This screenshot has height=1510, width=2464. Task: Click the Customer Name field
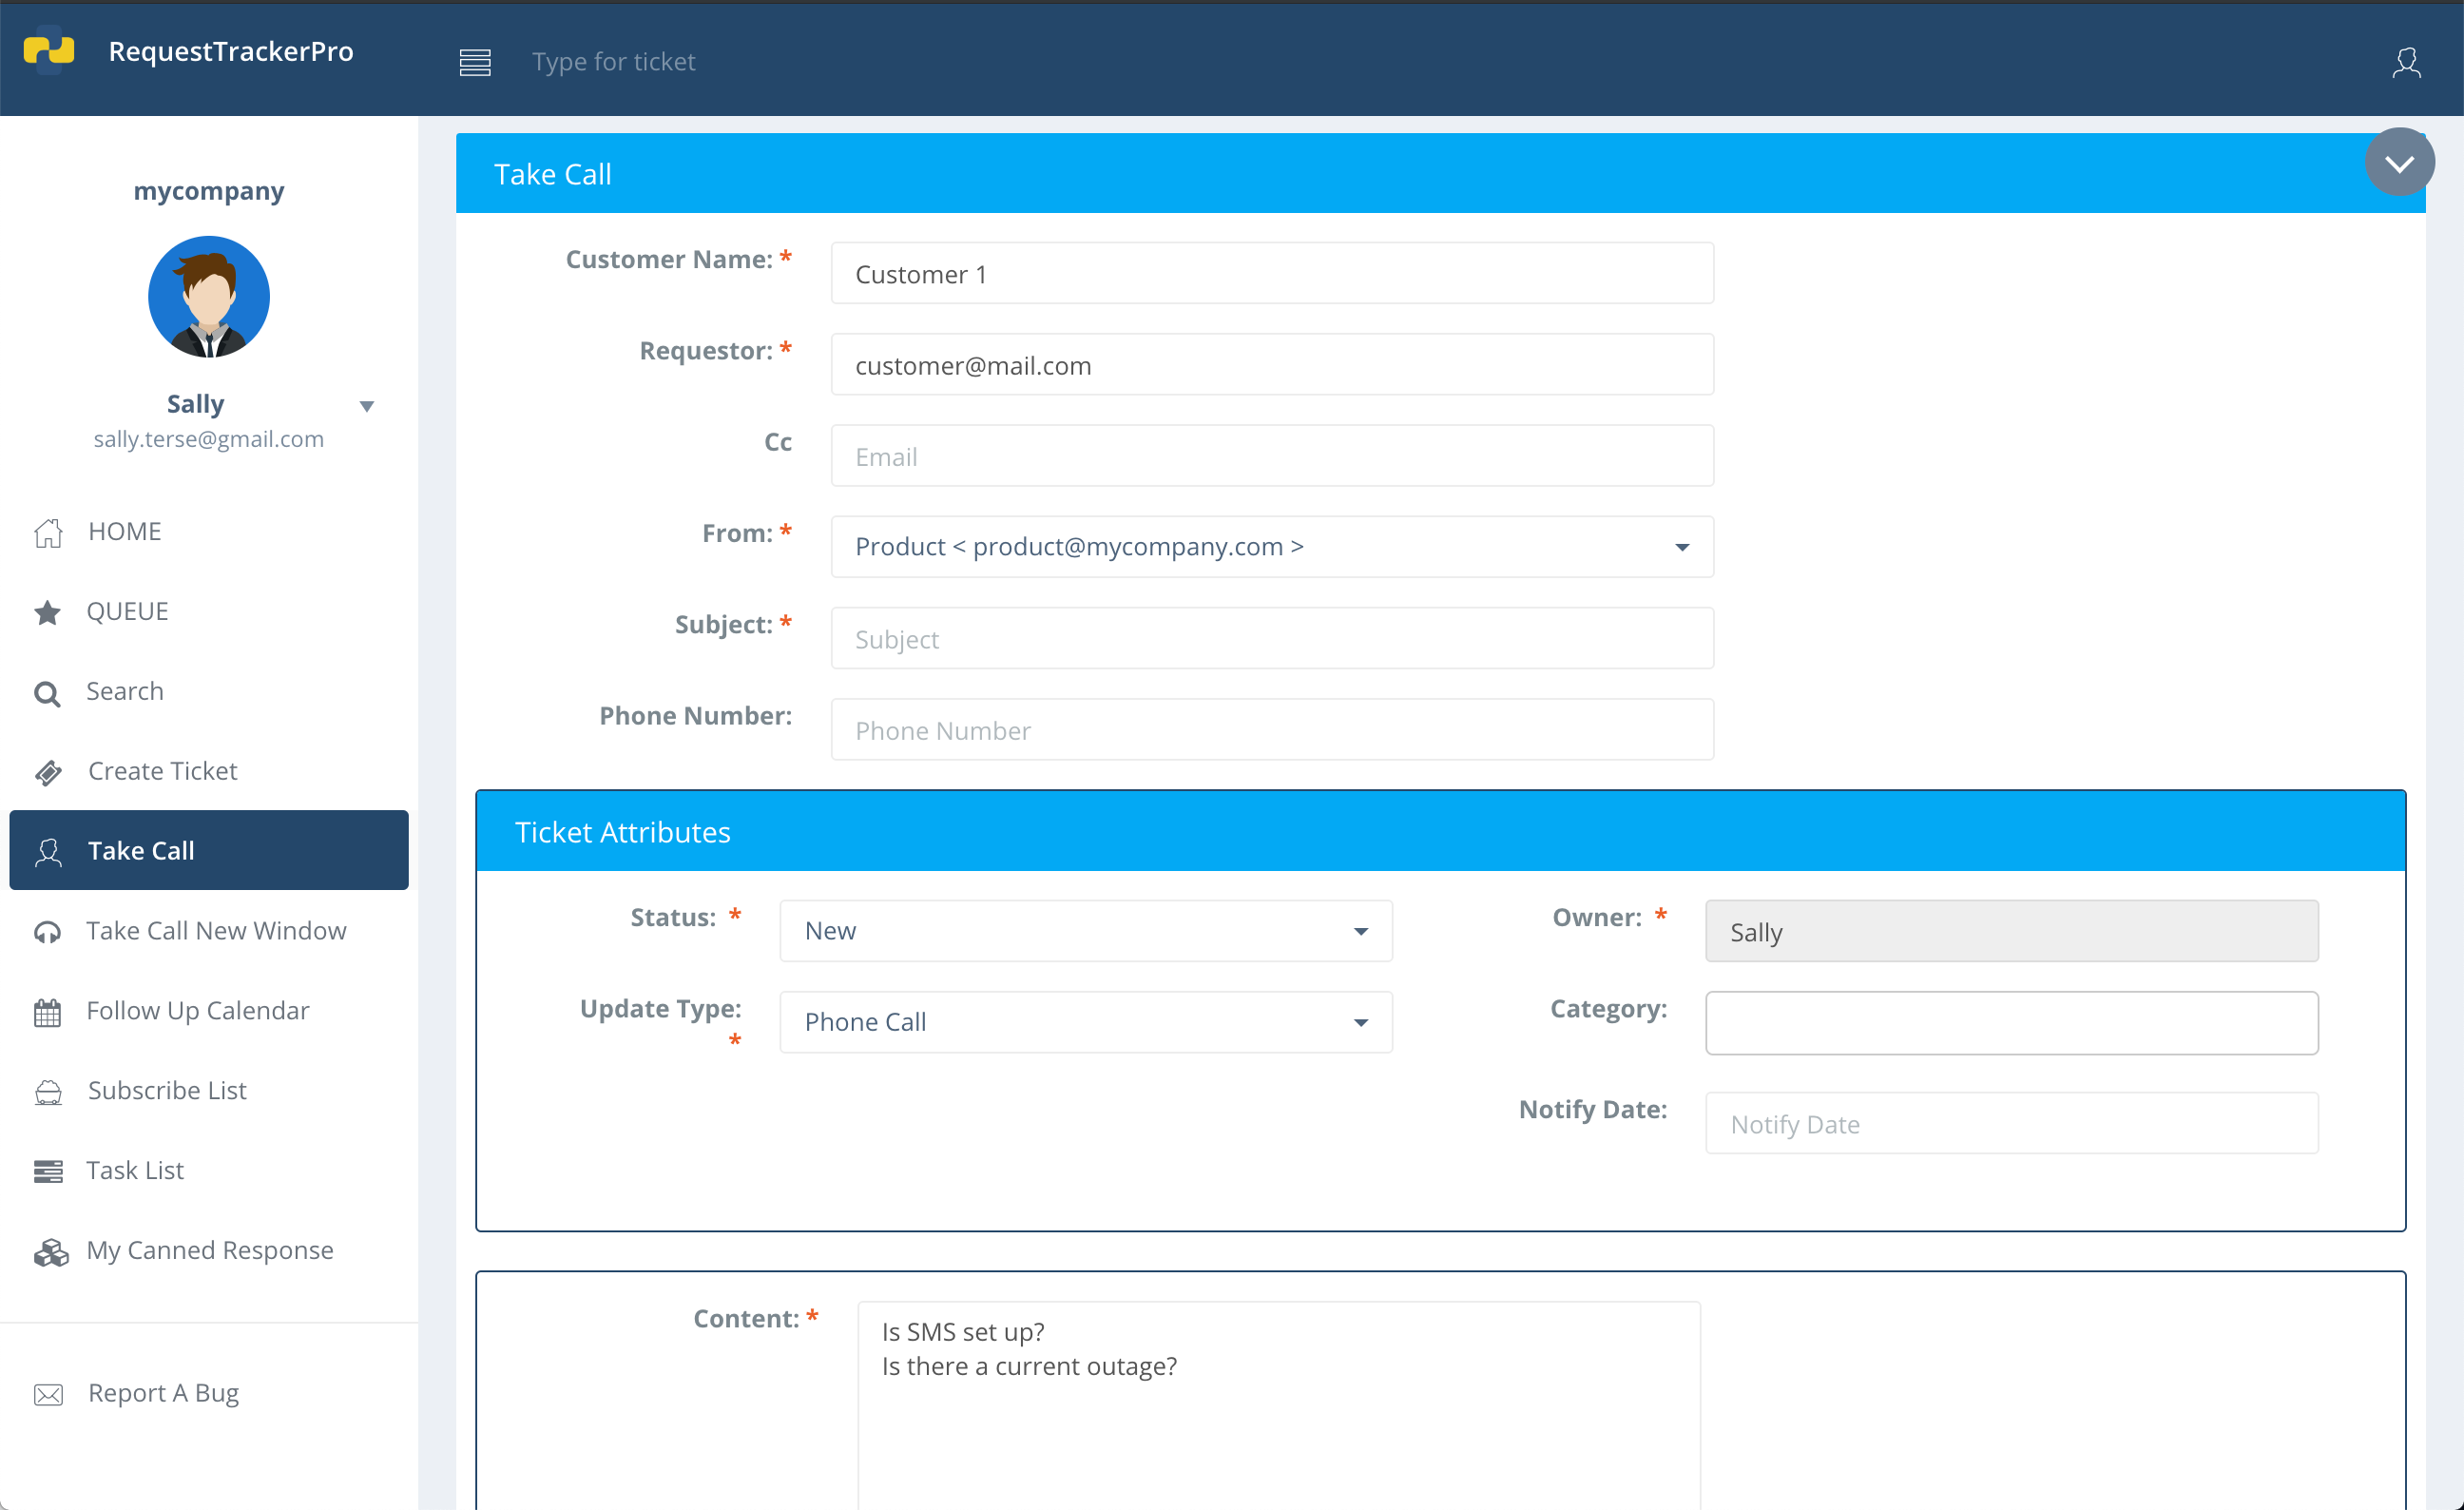click(x=1272, y=273)
